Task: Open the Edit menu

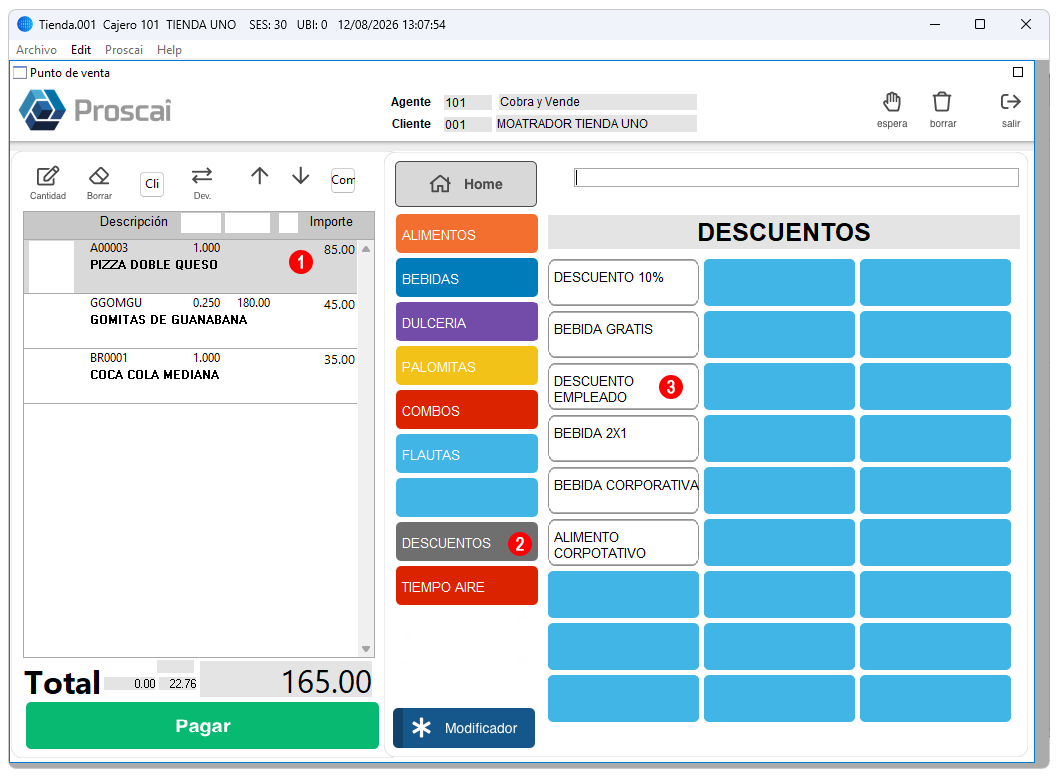Action: tap(81, 50)
